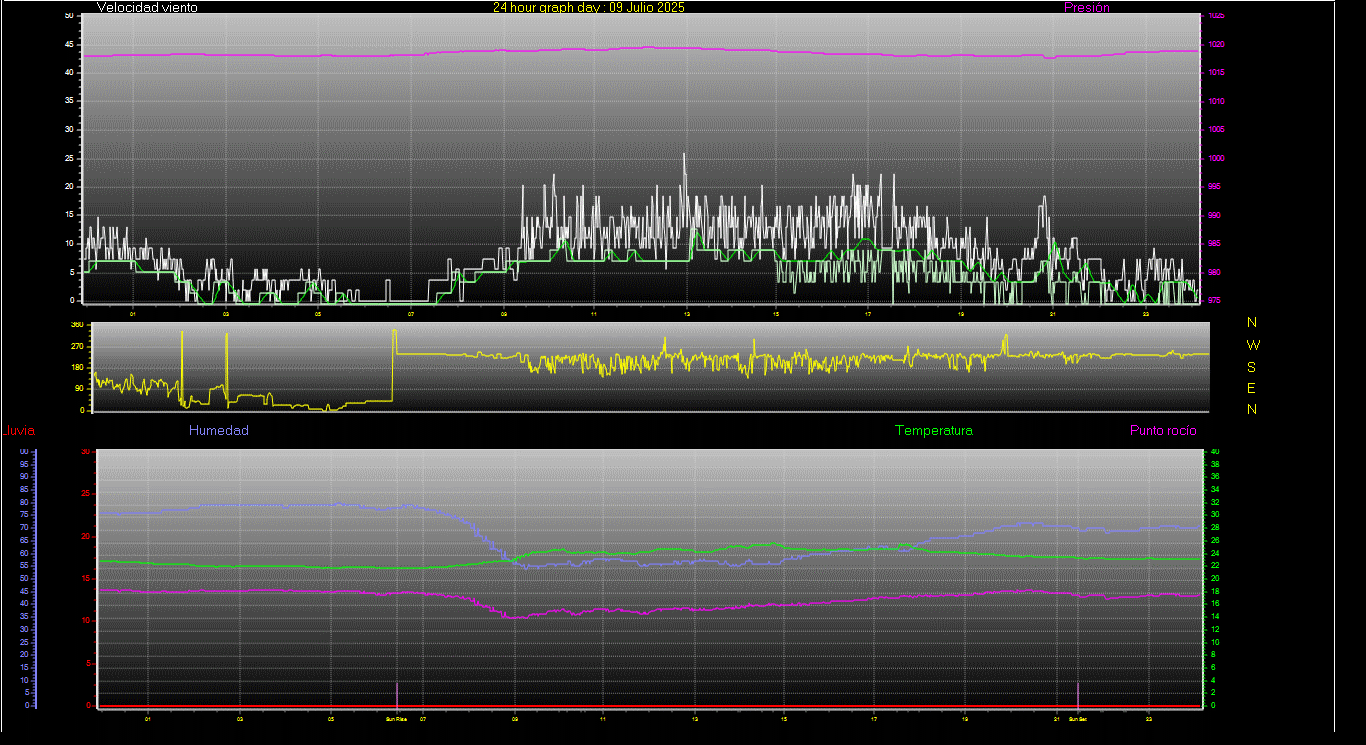Image resolution: width=1366 pixels, height=745 pixels.
Task: Click wind speed axis value 25
Action: point(68,158)
